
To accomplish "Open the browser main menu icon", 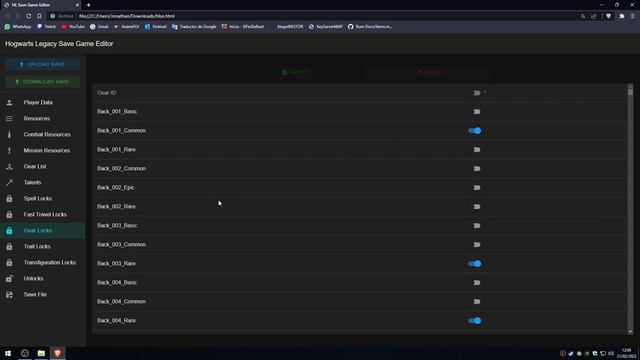I will click(633, 16).
